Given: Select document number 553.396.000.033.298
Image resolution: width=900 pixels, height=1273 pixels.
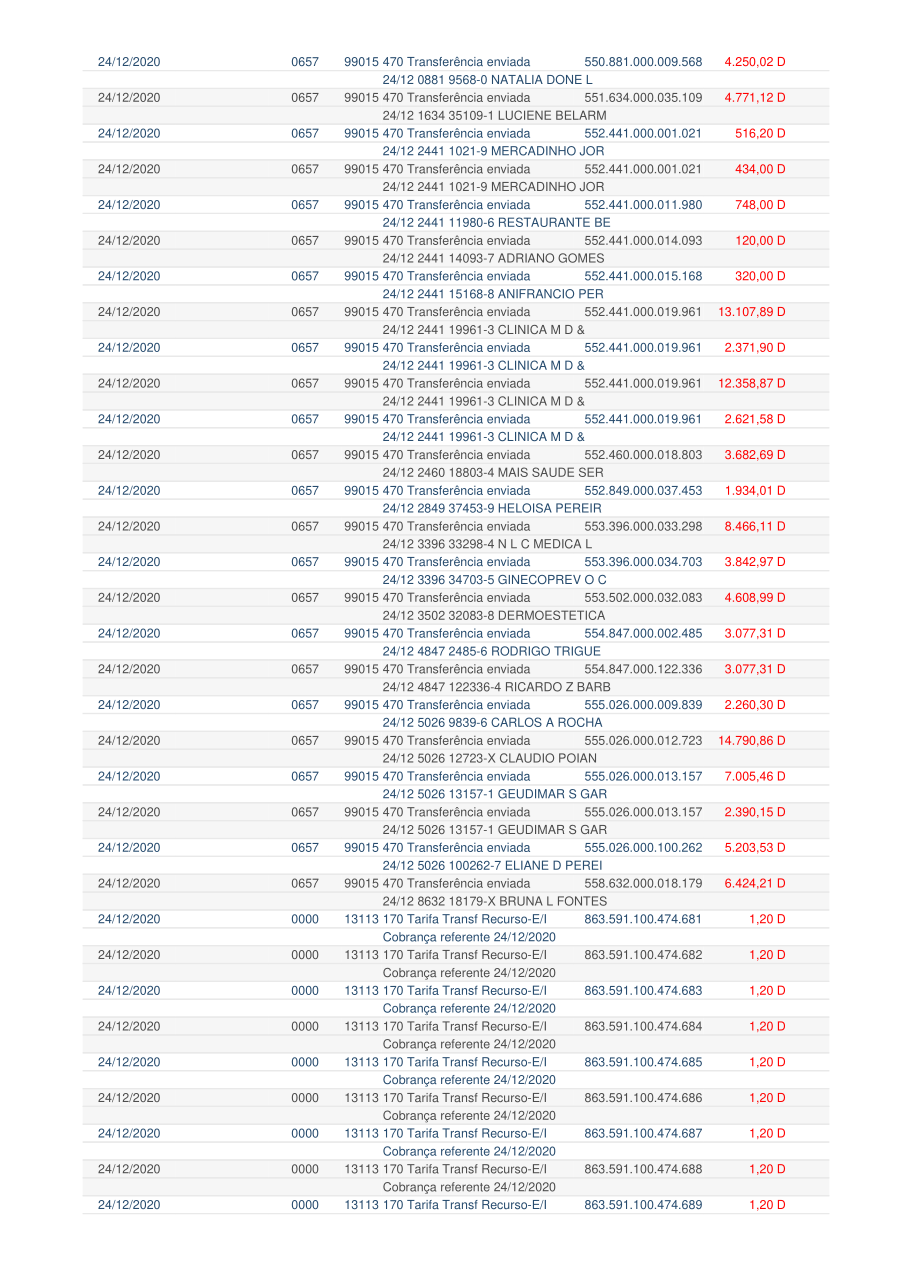Looking at the screenshot, I should (x=643, y=526).
